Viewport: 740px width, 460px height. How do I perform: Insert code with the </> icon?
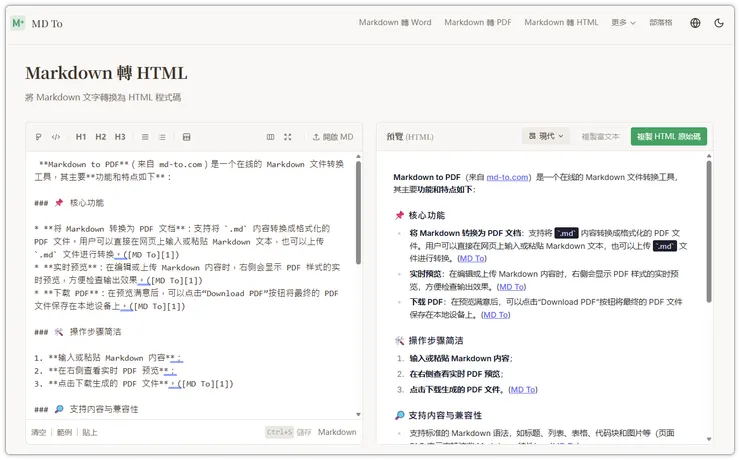click(x=56, y=137)
